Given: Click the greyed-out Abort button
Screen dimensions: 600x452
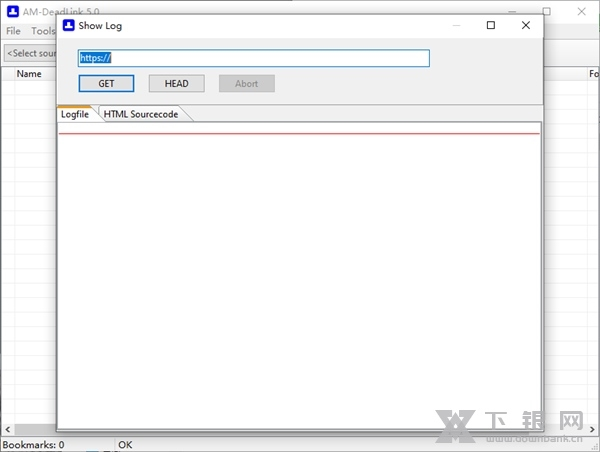Looking at the screenshot, I should point(247,83).
